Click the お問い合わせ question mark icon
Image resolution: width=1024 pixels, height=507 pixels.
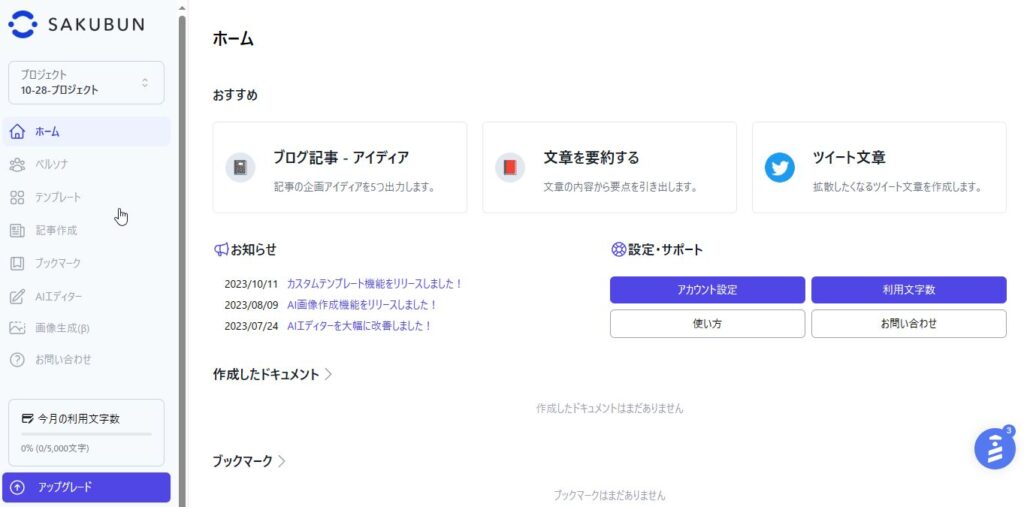pyautogui.click(x=17, y=360)
